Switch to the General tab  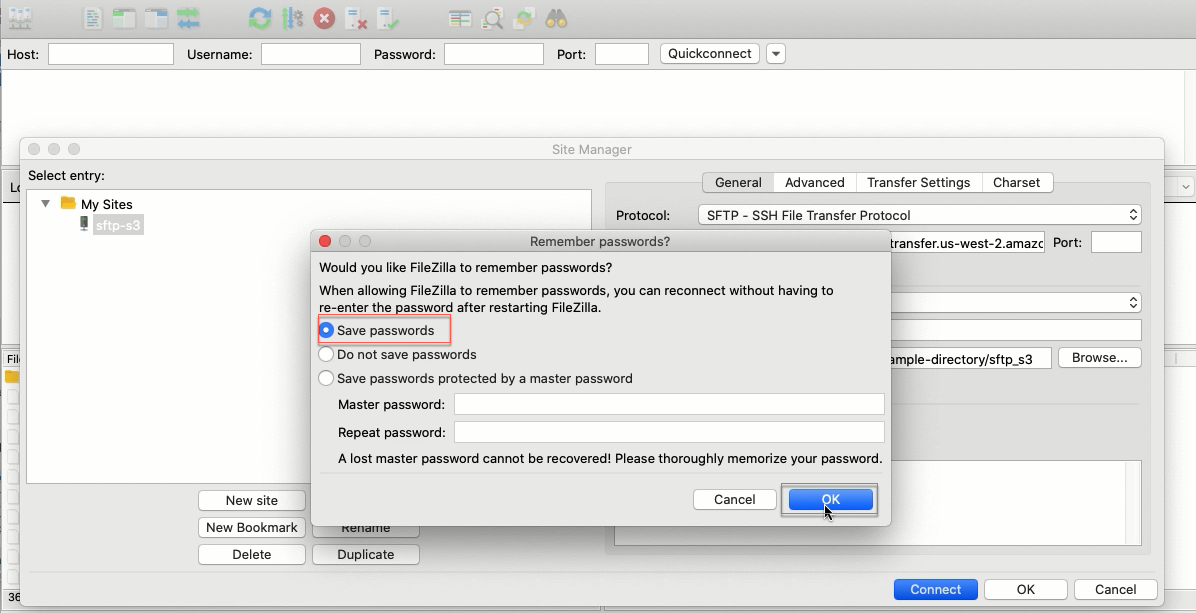(x=738, y=183)
